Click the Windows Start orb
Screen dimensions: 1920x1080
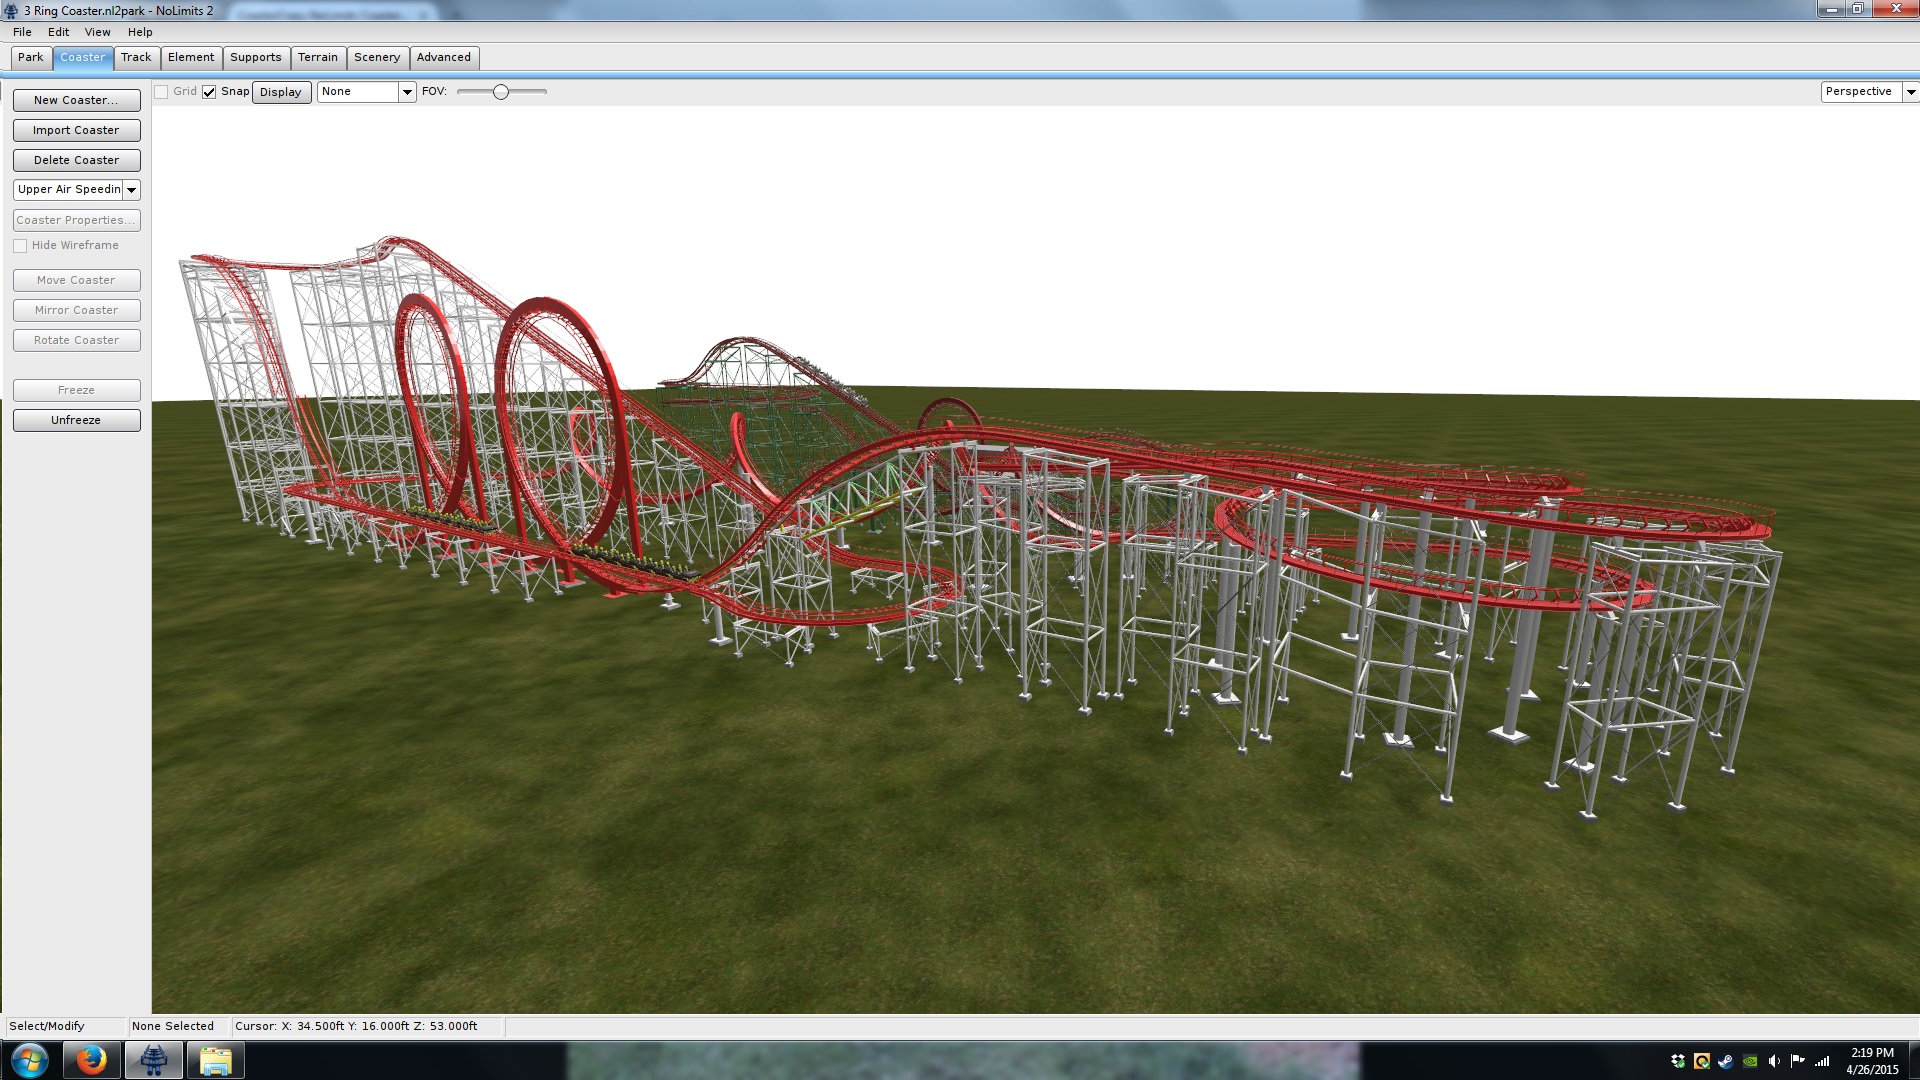coord(29,1060)
